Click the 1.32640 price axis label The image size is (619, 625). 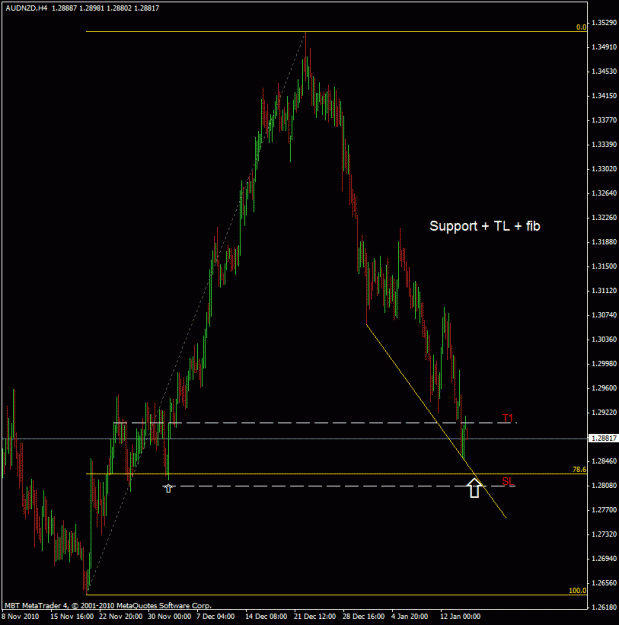[604, 193]
